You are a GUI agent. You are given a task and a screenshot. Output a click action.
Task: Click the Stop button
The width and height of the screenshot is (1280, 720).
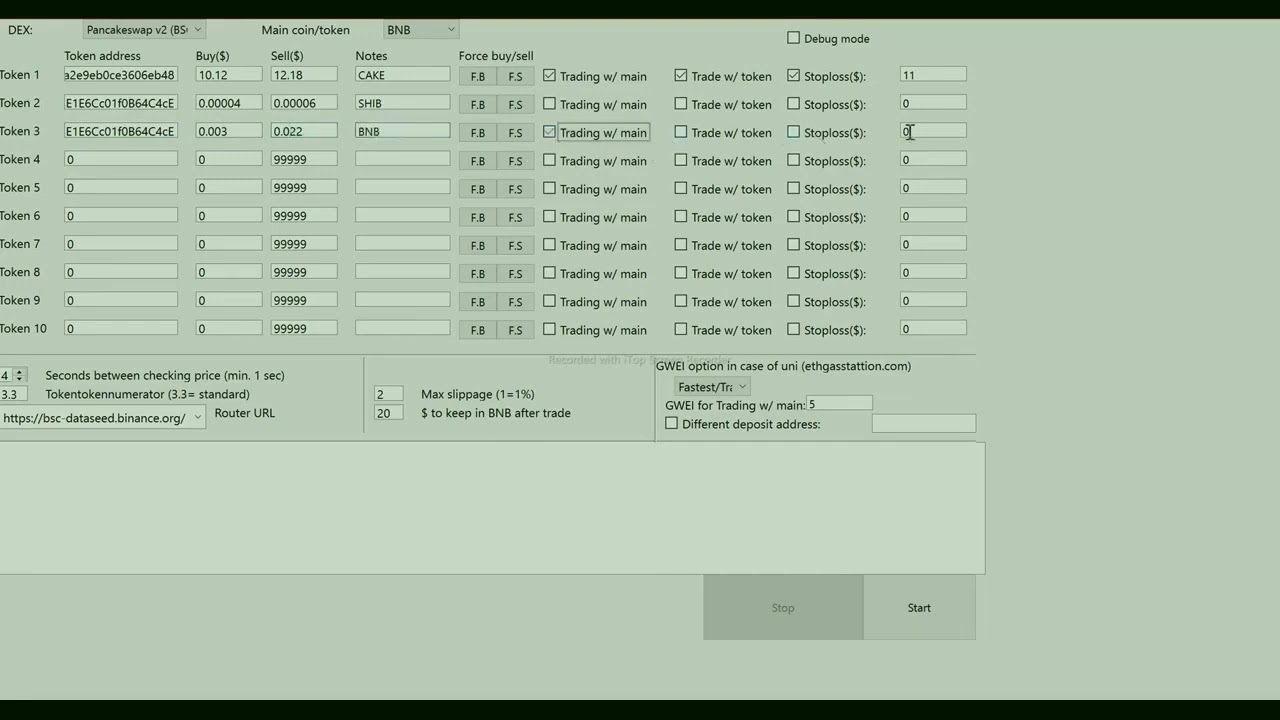(783, 607)
